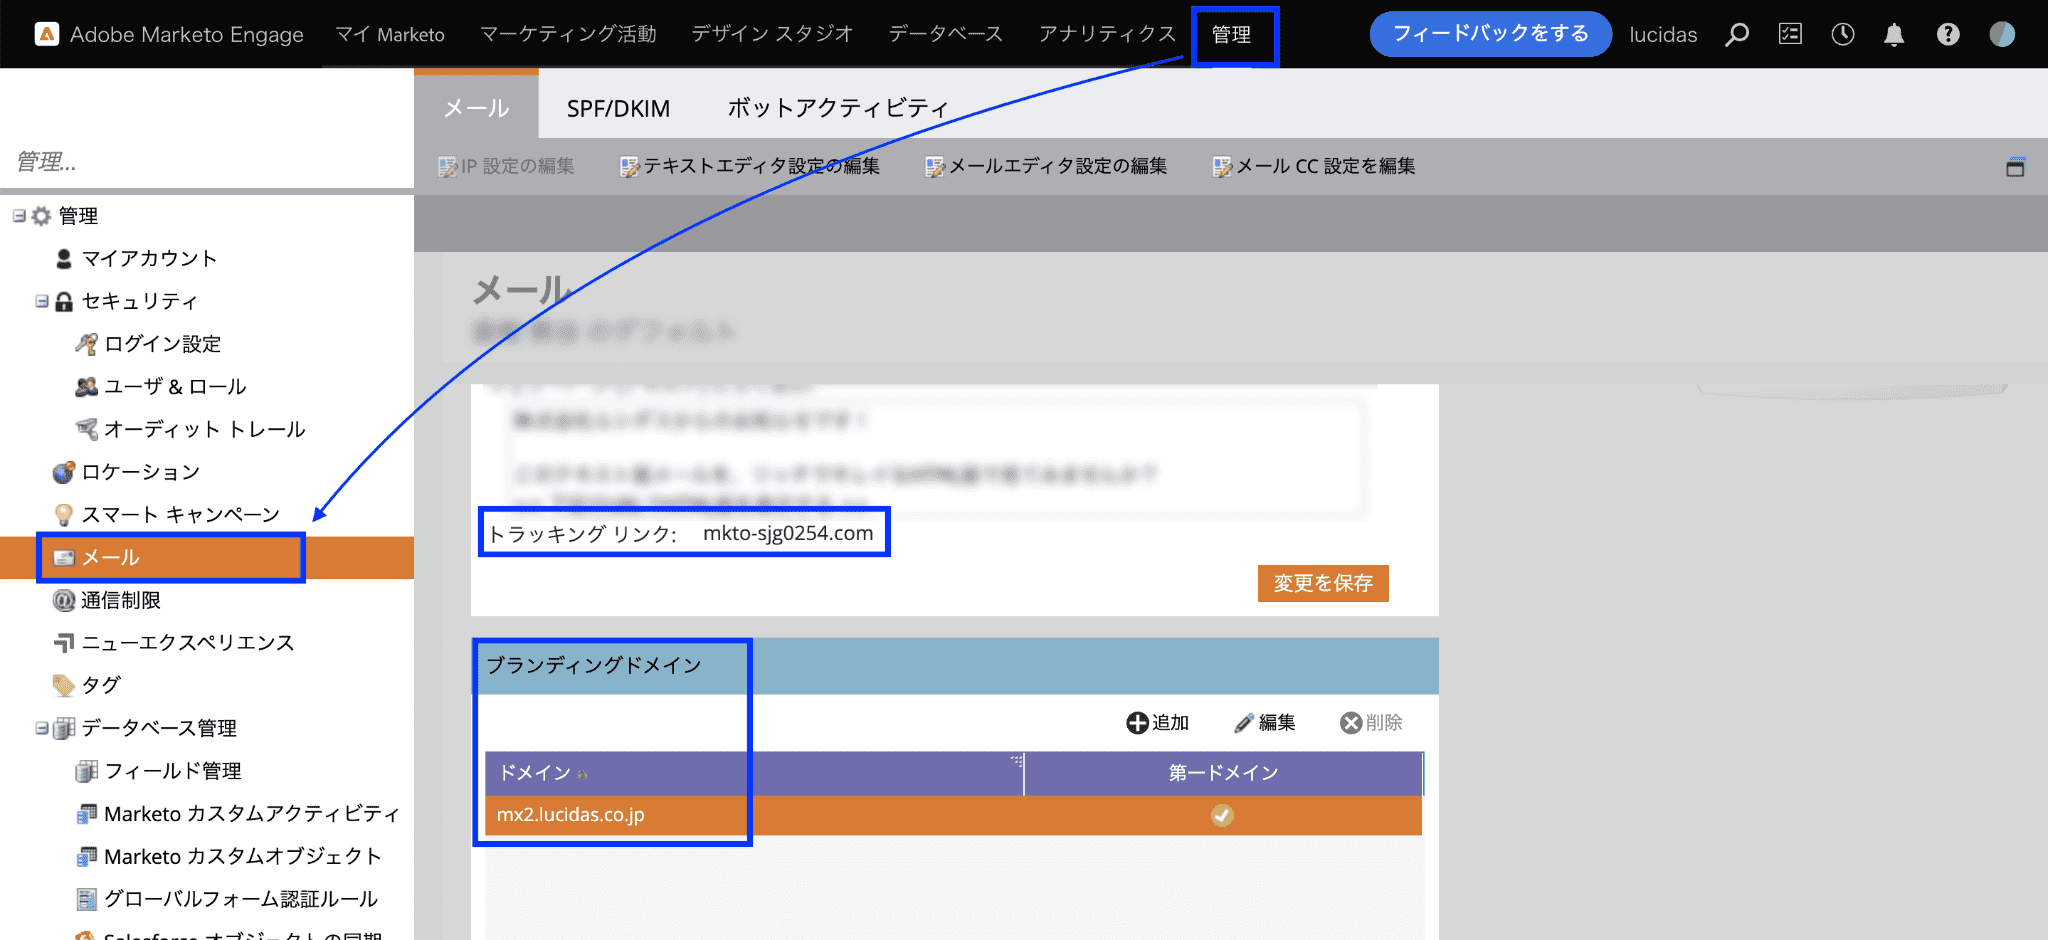Open the help question mark icon
This screenshot has width=2048, height=940.
coord(1947,35)
